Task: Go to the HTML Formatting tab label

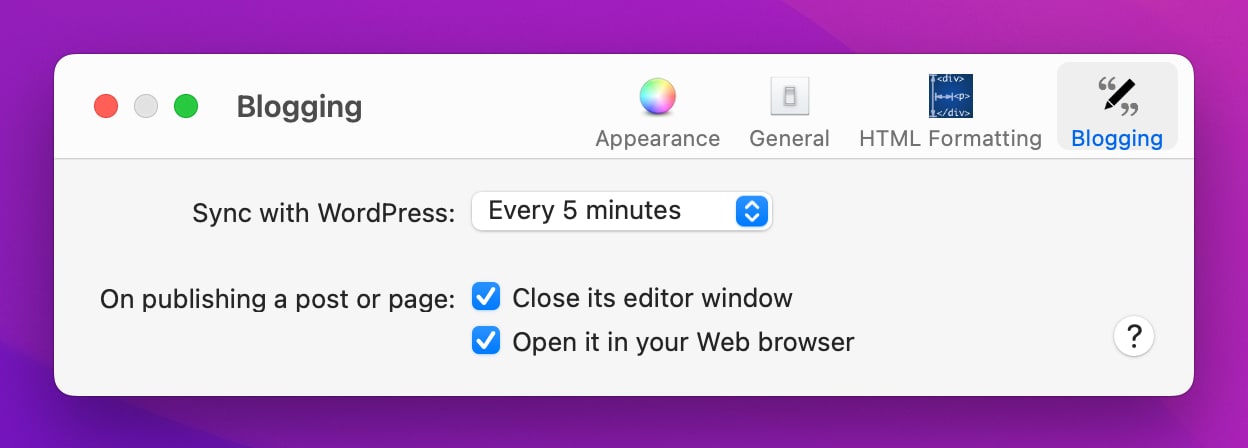Action: pyautogui.click(x=950, y=139)
